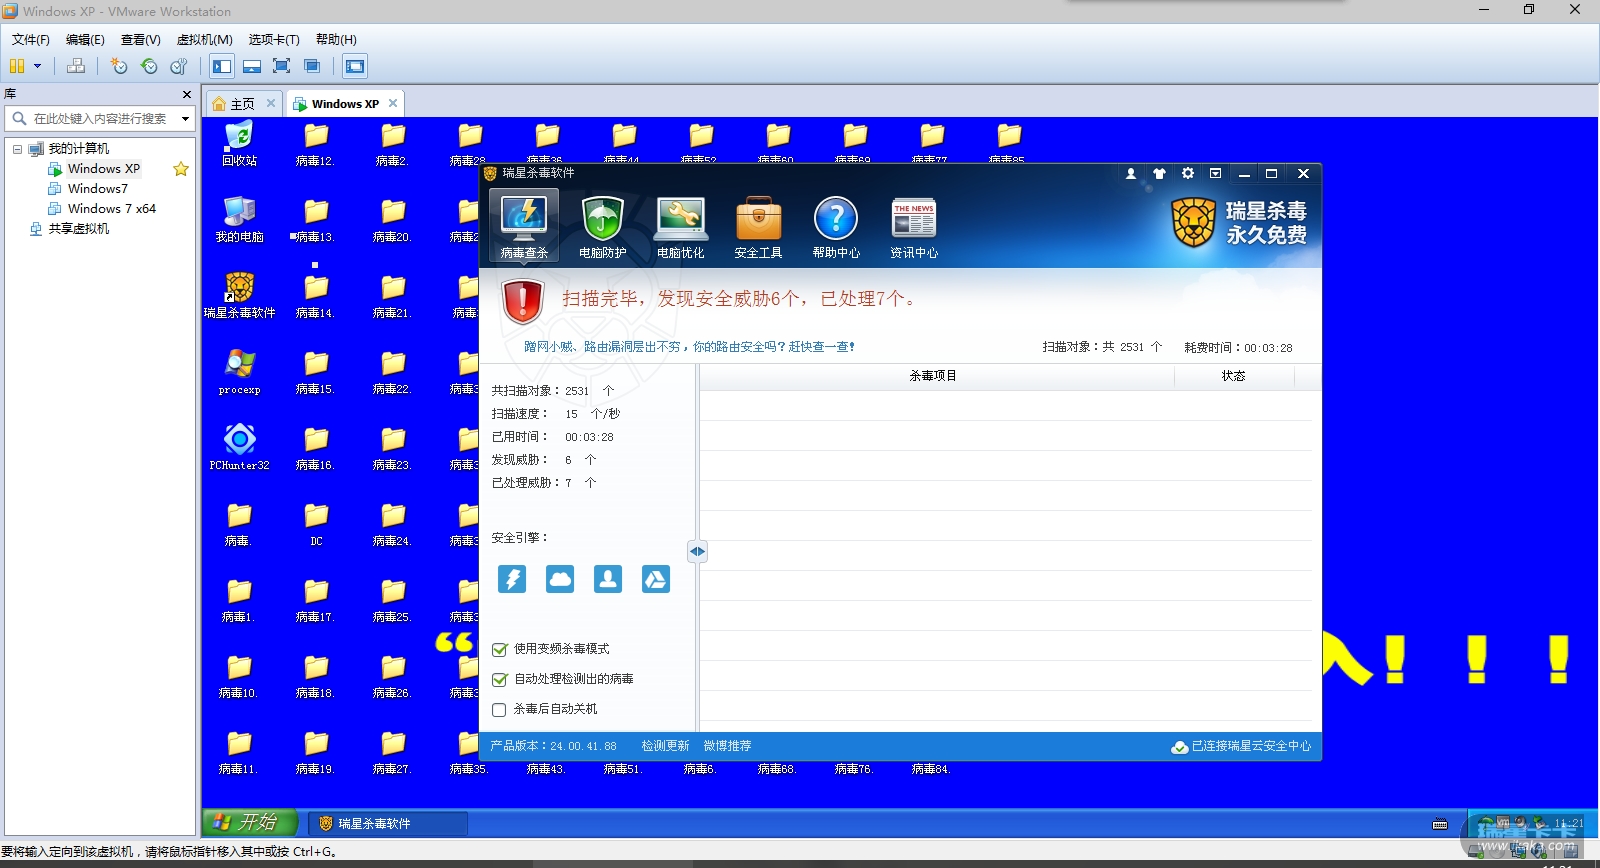The height and width of the screenshot is (868, 1600).
Task: Open the 安全工具 toolbox
Action: tap(758, 227)
